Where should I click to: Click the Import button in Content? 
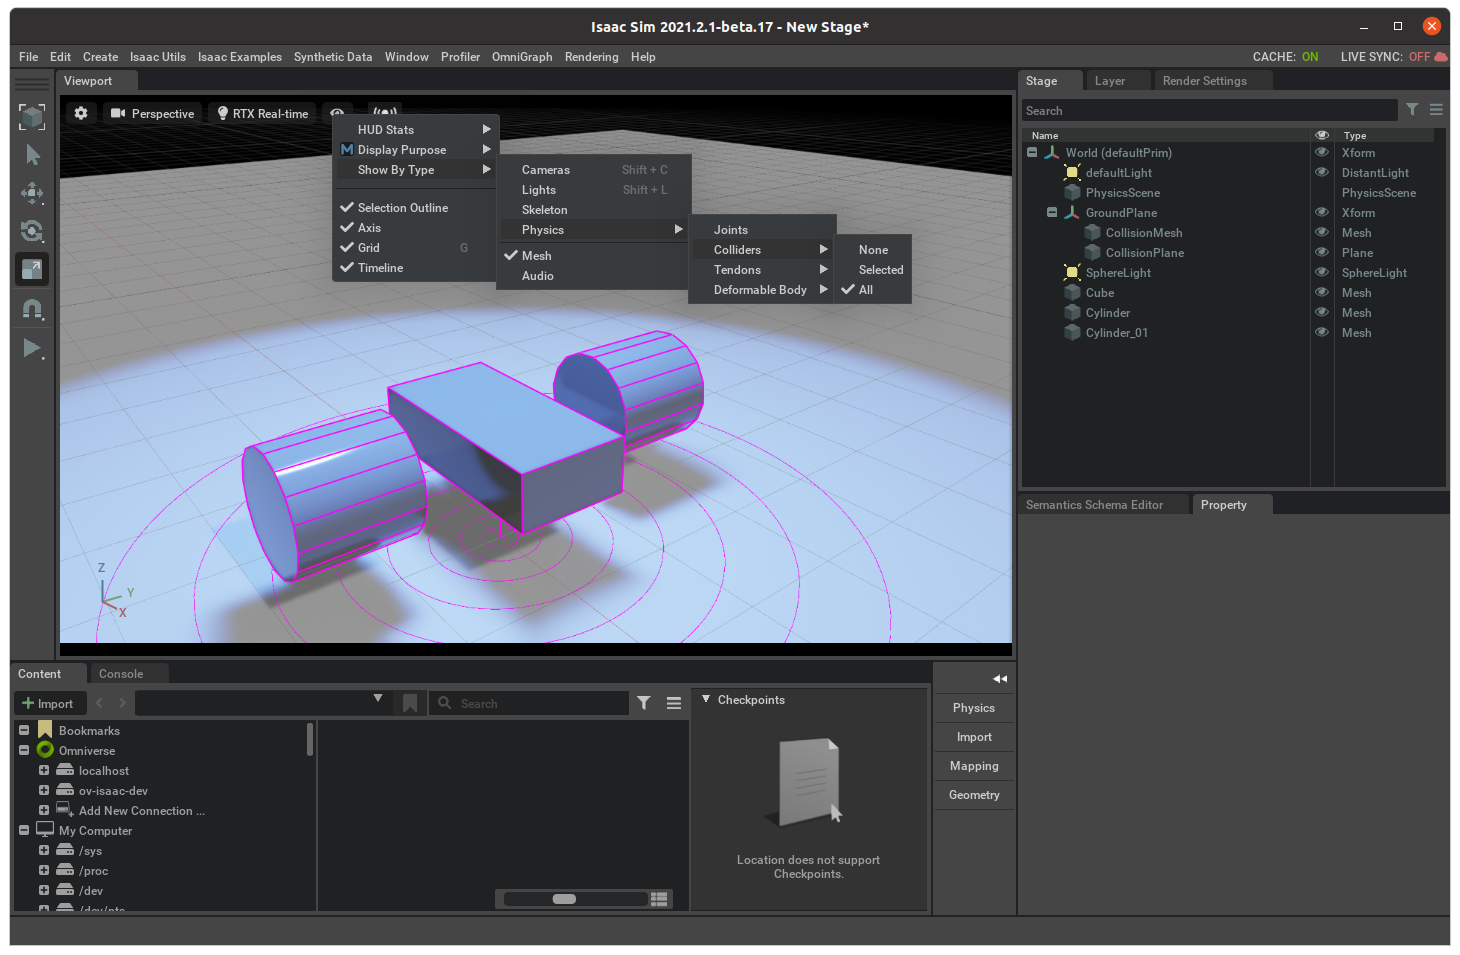pyautogui.click(x=48, y=703)
